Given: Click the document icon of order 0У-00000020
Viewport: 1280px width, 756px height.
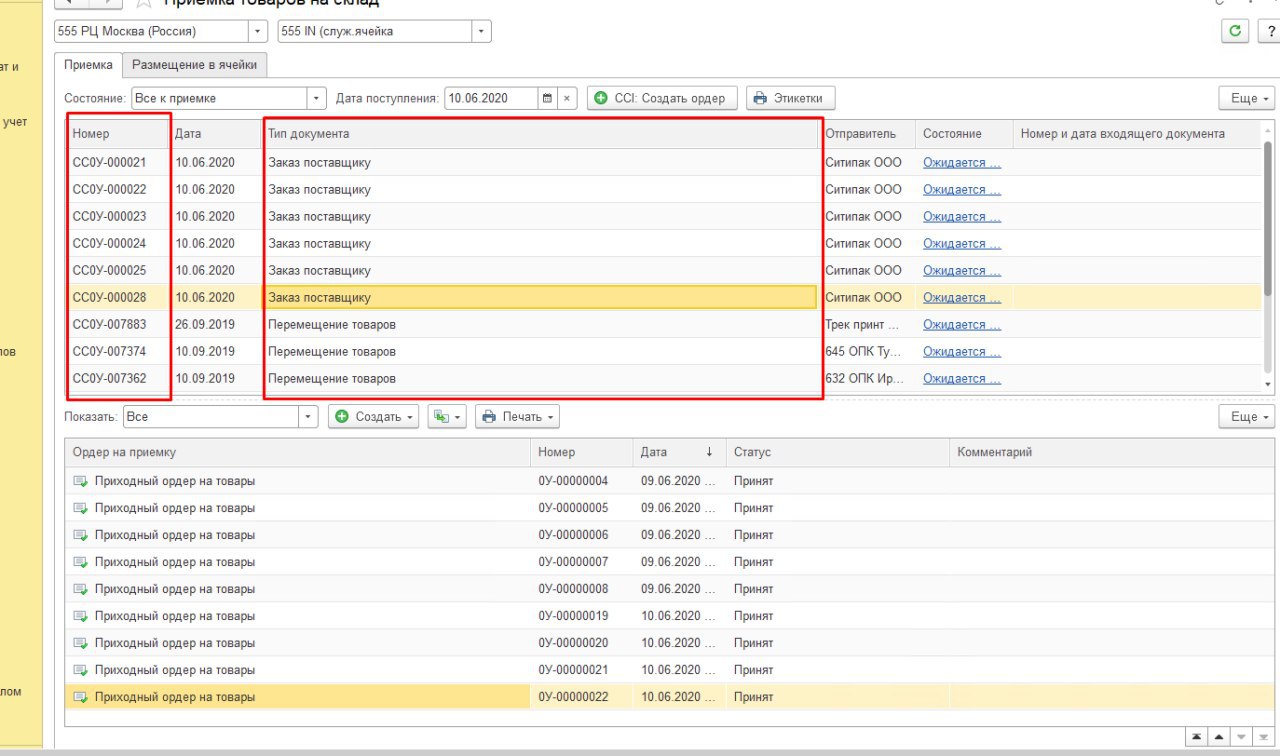Looking at the screenshot, I should click(80, 643).
